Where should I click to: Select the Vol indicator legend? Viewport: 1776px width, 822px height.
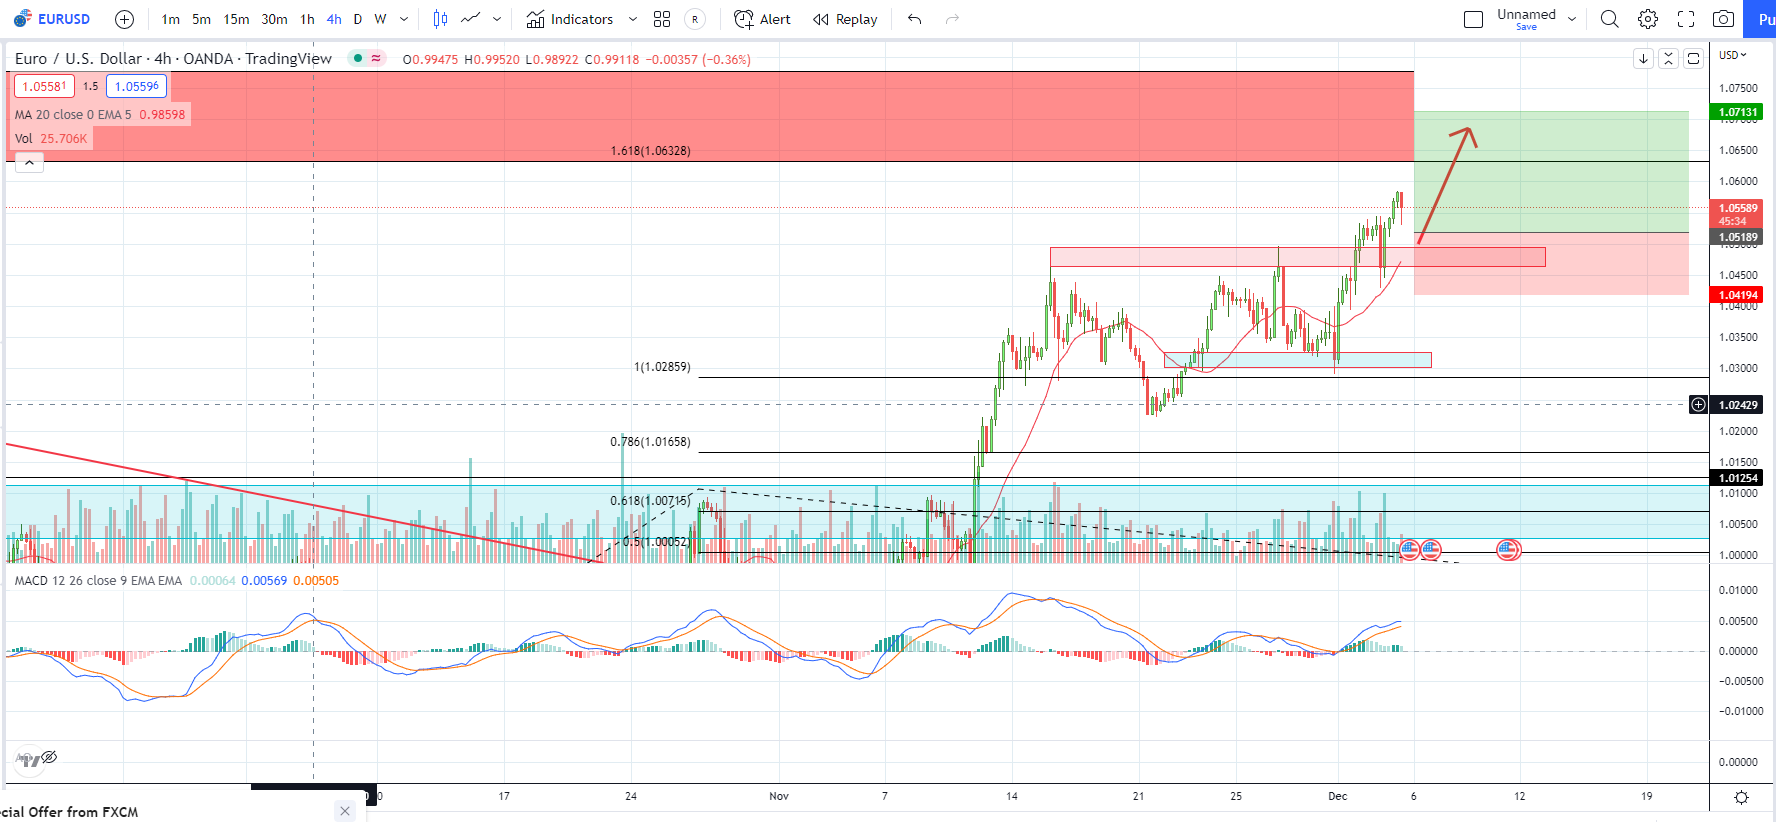click(x=23, y=138)
